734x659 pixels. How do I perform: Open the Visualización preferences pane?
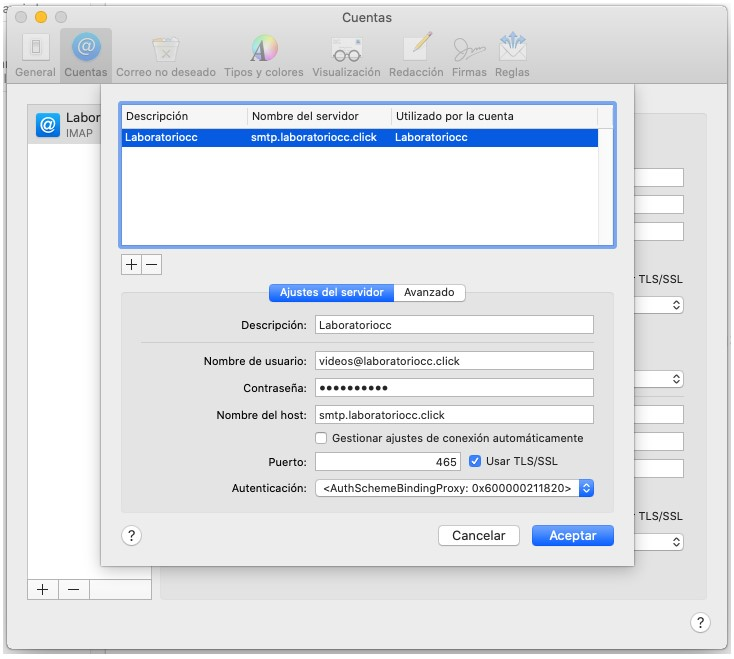pyautogui.click(x=346, y=56)
